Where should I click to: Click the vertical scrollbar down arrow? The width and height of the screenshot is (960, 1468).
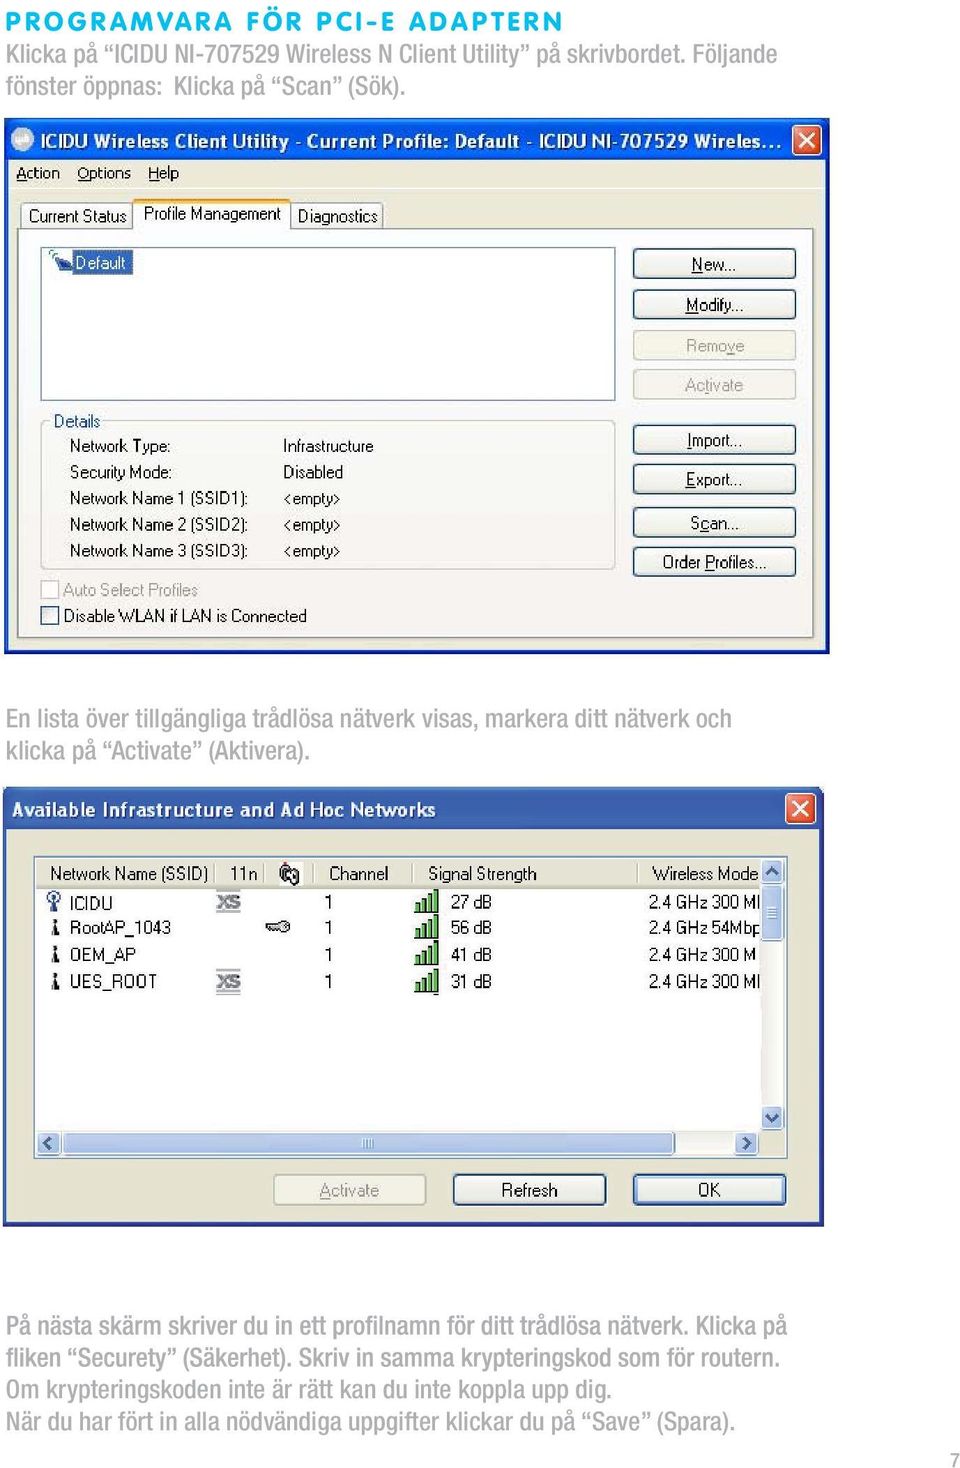772,1117
